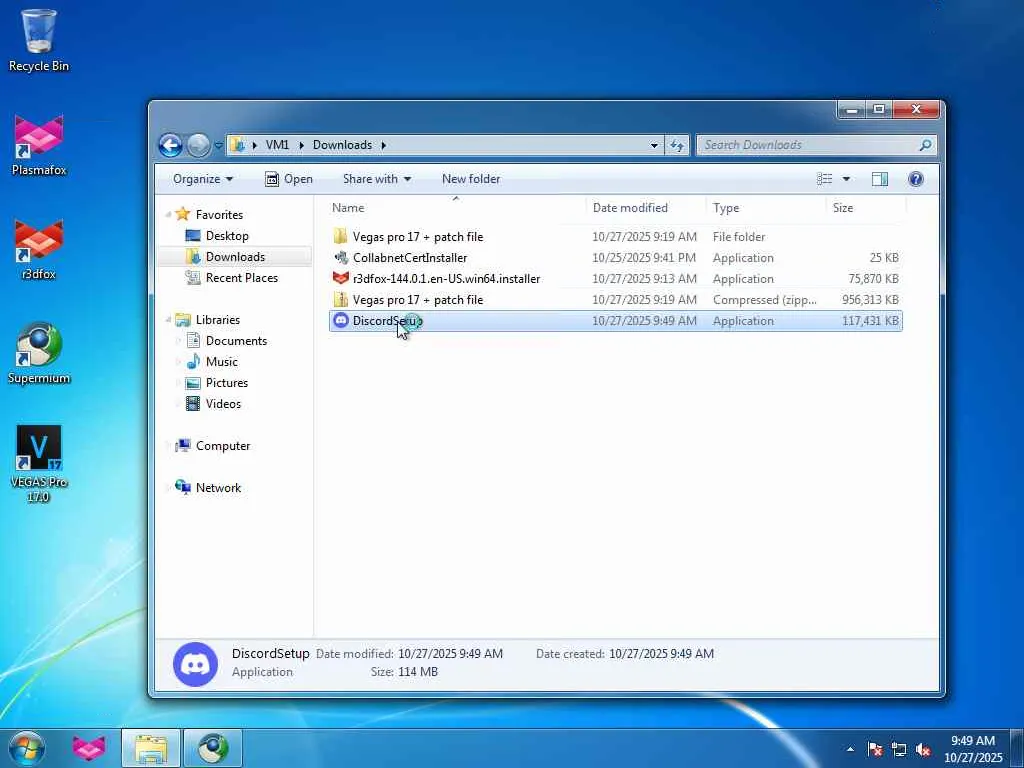Select the Supermium desktop shortcut
1024x768 pixels.
pyautogui.click(x=39, y=353)
